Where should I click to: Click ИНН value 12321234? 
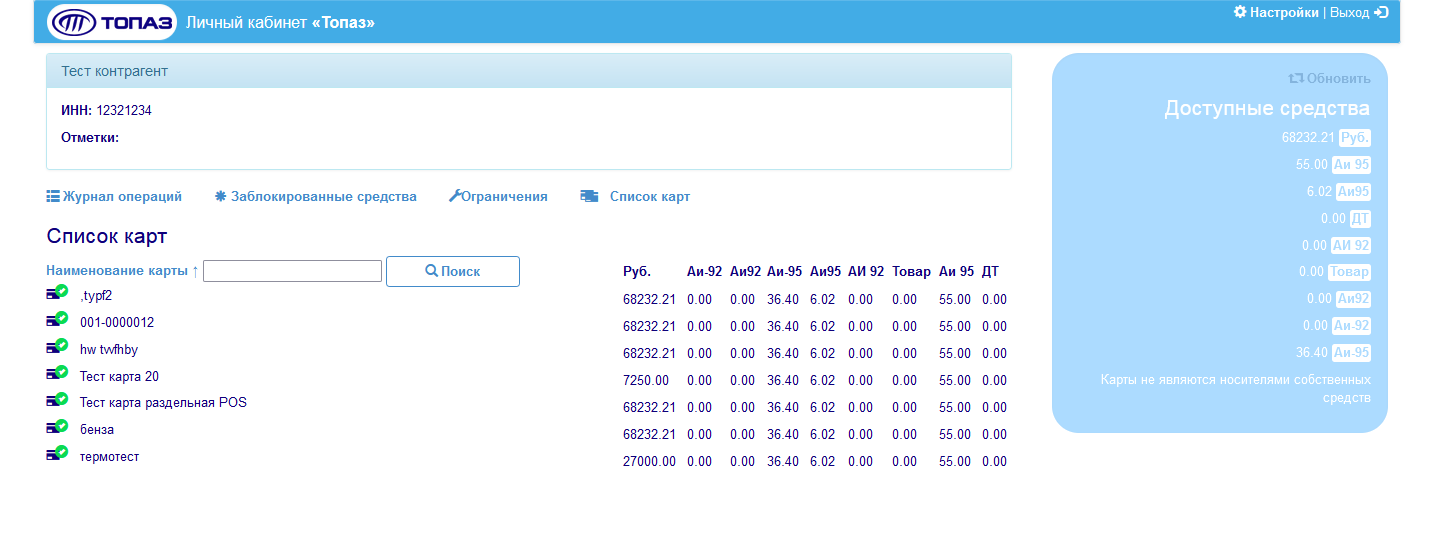(x=124, y=111)
